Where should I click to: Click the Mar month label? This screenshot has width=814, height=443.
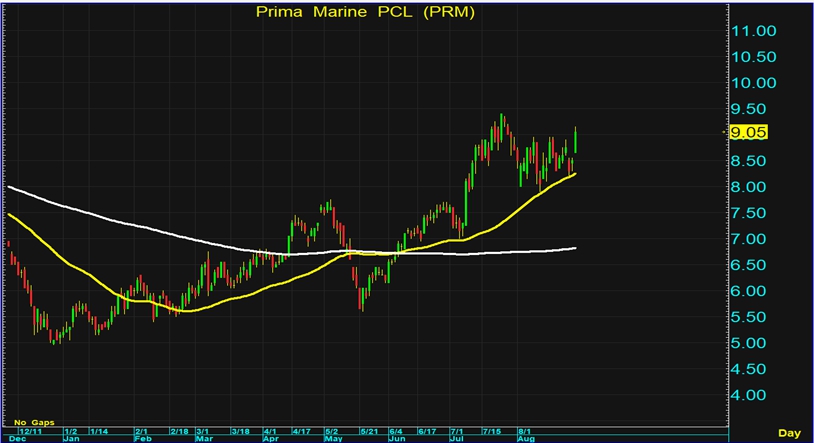click(x=204, y=439)
